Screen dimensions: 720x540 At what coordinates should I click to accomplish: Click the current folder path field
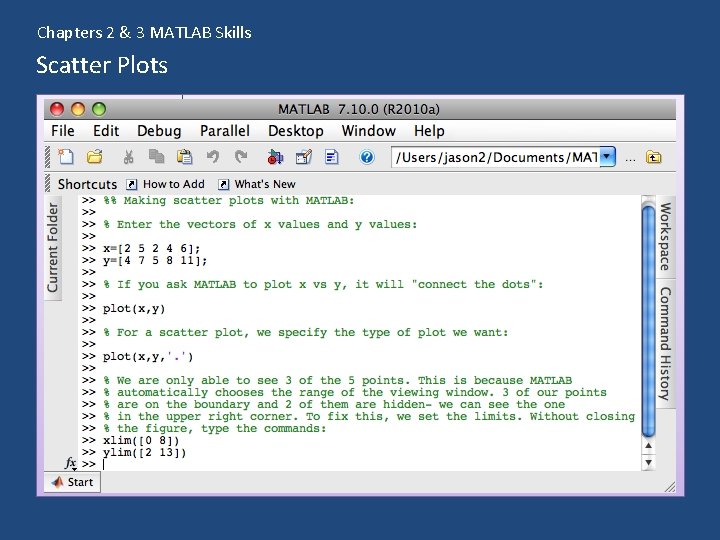[x=496, y=157]
